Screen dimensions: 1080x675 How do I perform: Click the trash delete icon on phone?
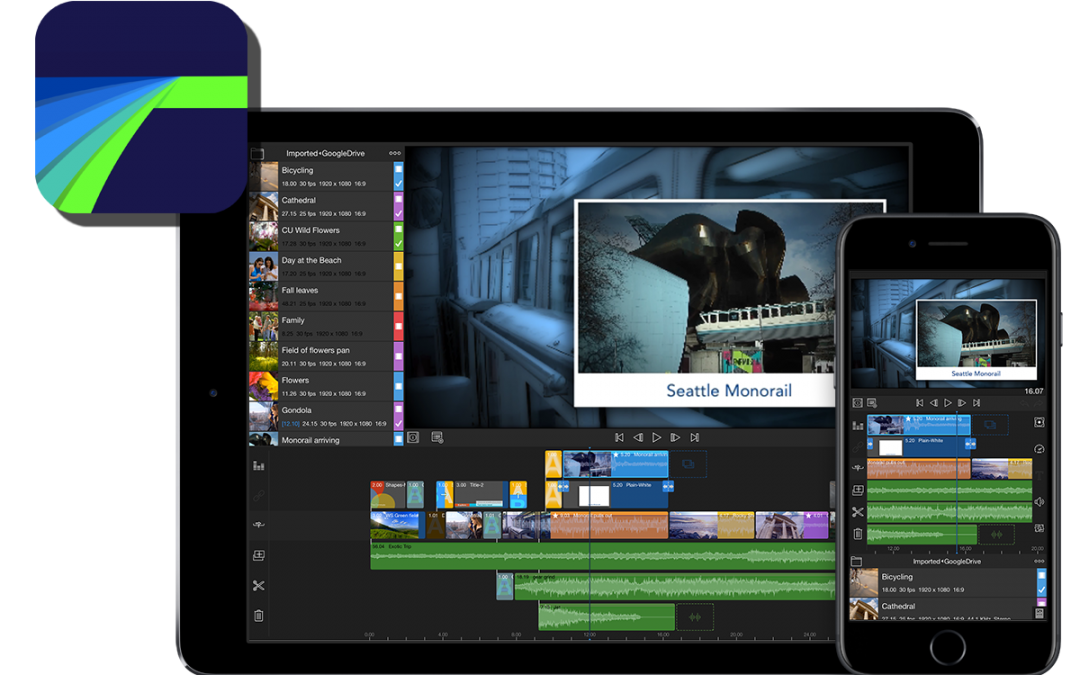(858, 533)
